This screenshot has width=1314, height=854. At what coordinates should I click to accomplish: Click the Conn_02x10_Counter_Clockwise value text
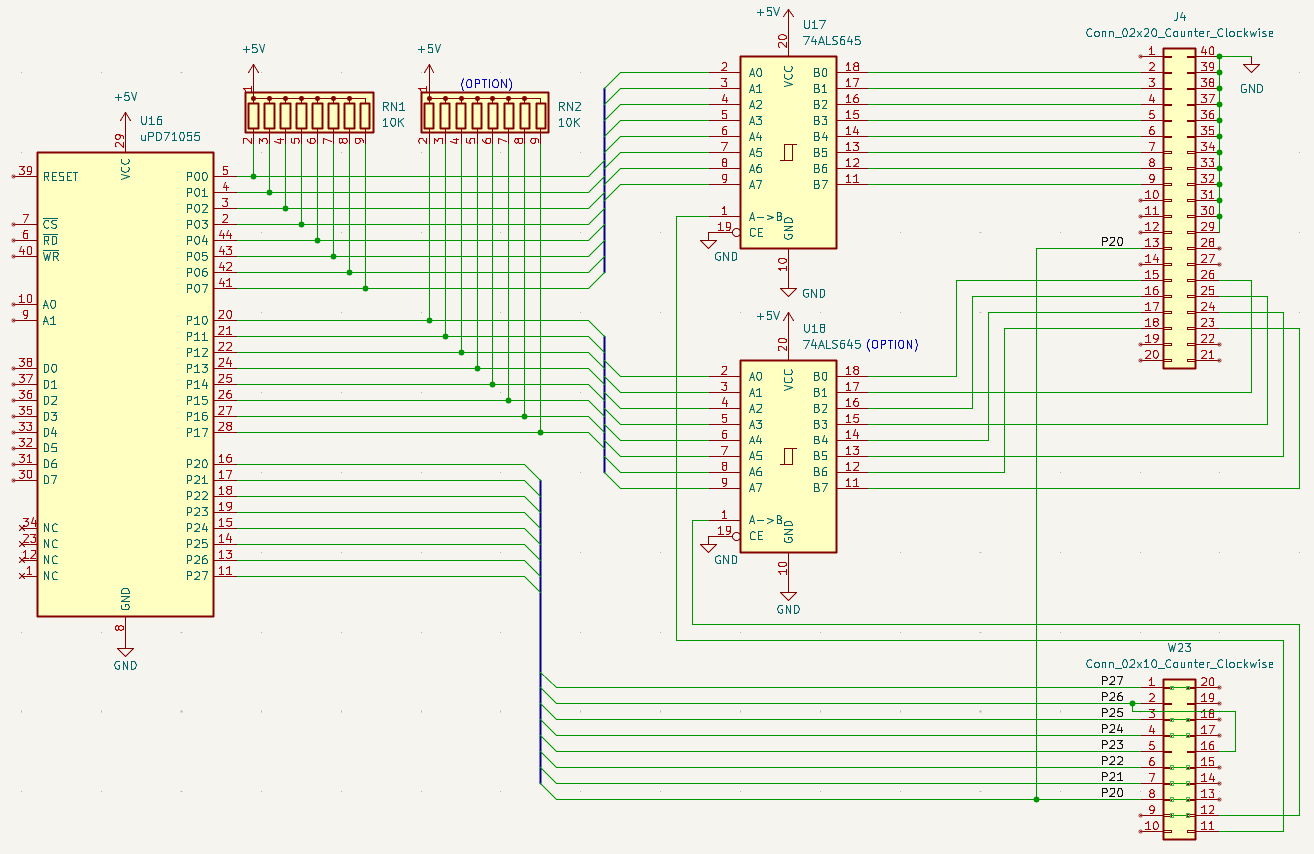(x=1179, y=664)
